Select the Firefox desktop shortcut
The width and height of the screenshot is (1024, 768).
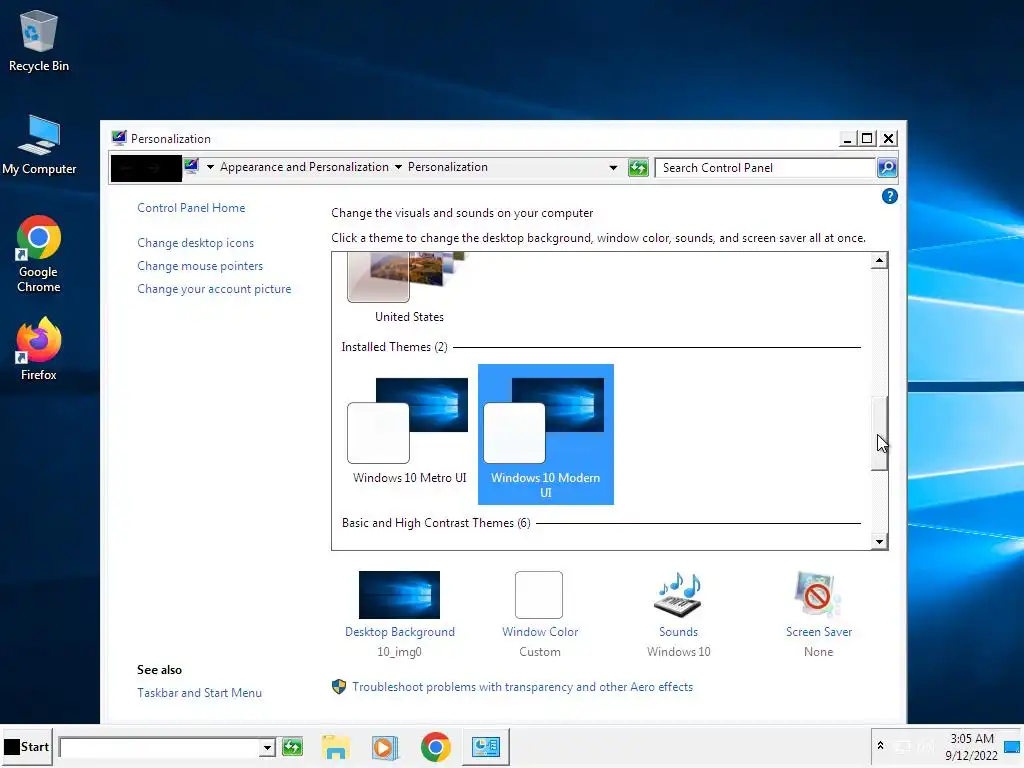point(39,349)
